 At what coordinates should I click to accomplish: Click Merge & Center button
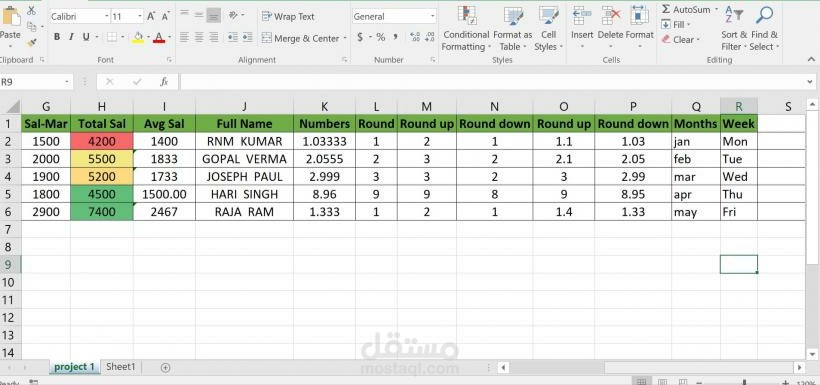[x=301, y=38]
